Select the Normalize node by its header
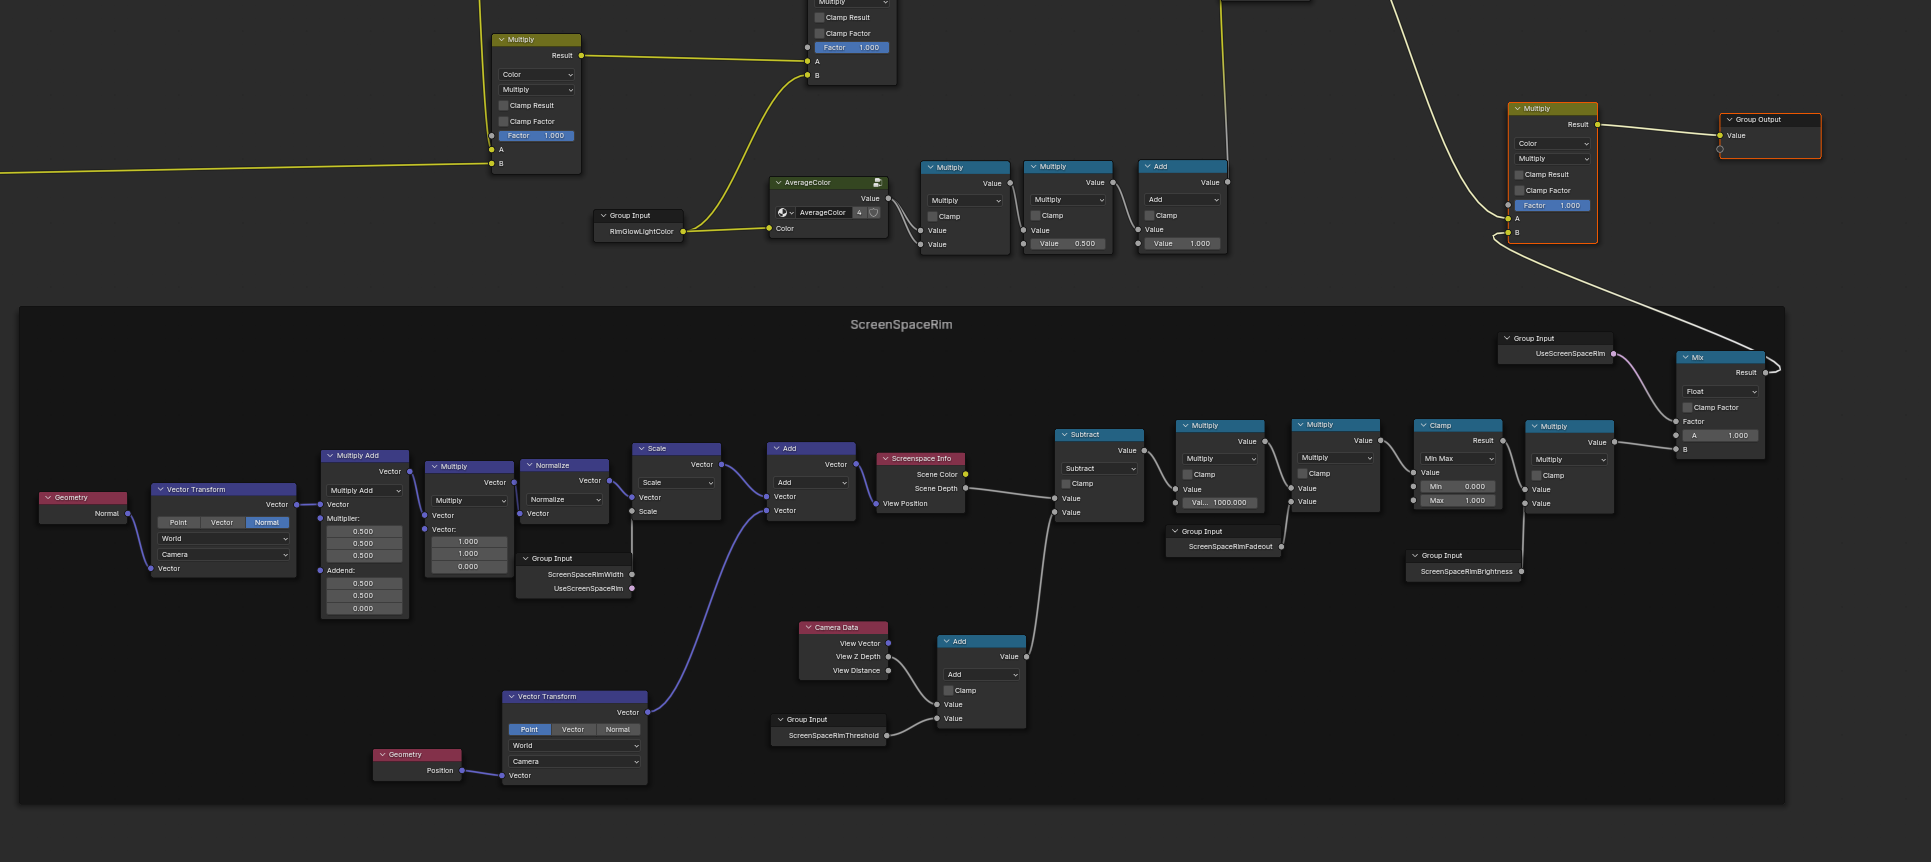The image size is (1931, 862). click(570, 466)
